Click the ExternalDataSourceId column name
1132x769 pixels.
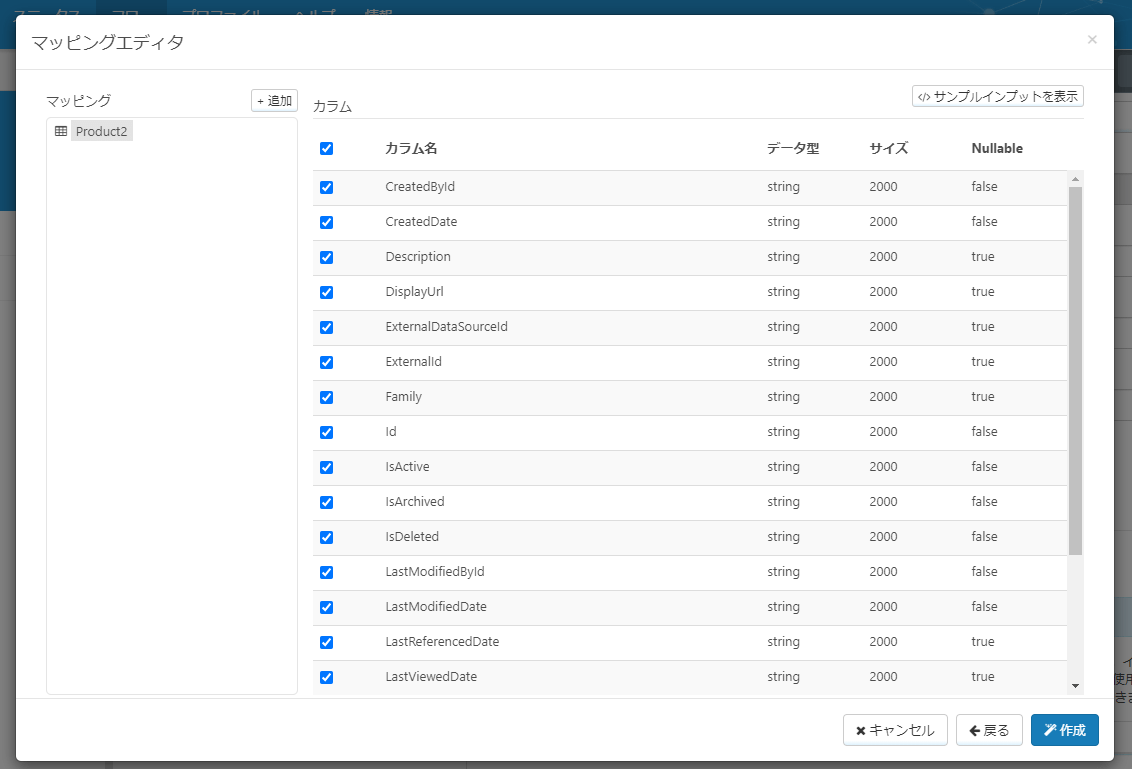pyautogui.click(x=446, y=326)
